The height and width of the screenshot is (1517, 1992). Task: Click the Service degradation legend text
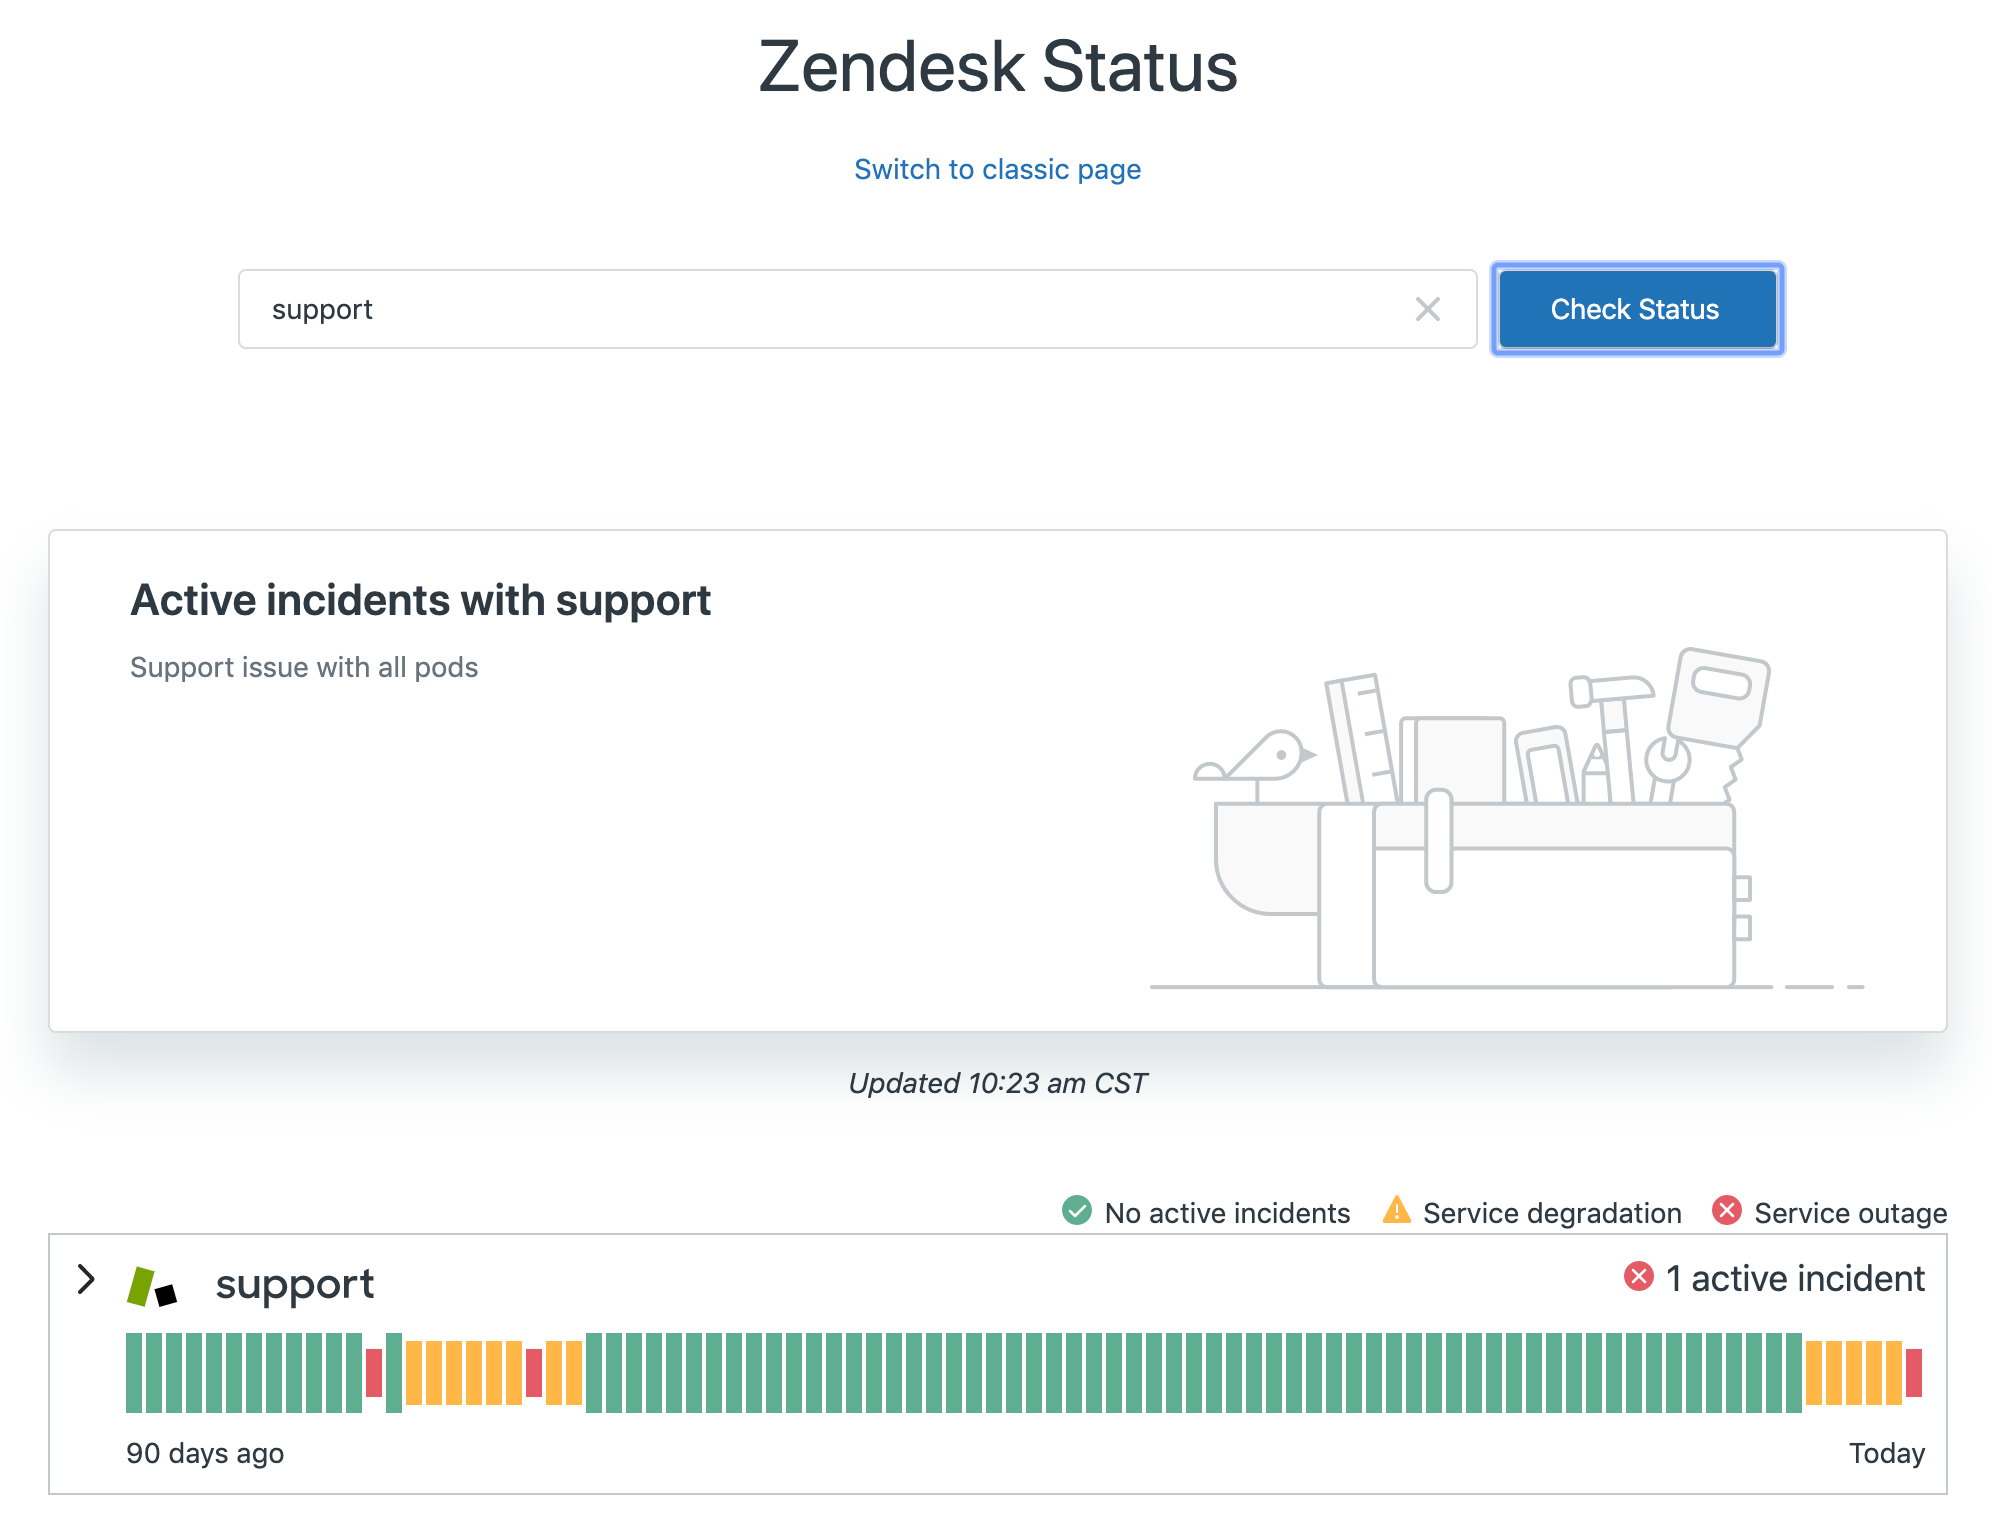point(1552,1213)
